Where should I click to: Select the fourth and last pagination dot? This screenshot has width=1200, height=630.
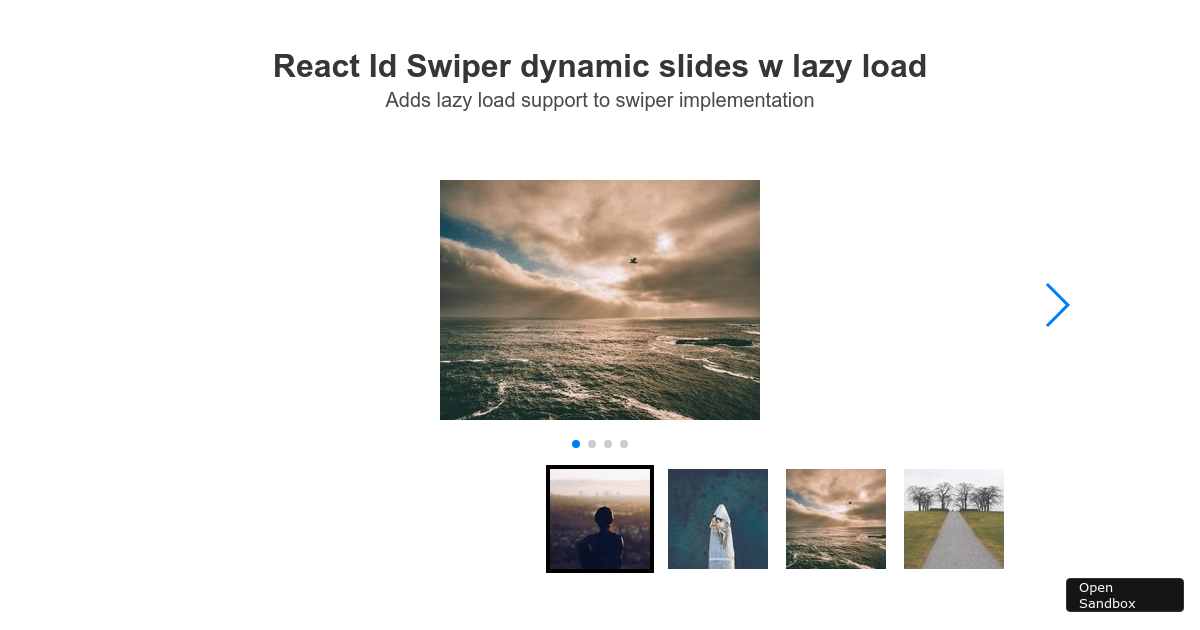click(x=624, y=444)
